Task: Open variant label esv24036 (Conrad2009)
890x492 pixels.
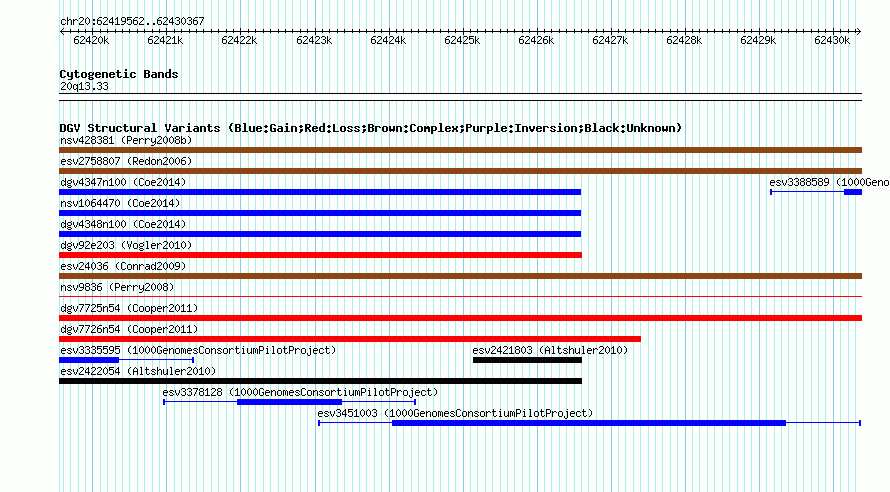Action: [x=123, y=266]
